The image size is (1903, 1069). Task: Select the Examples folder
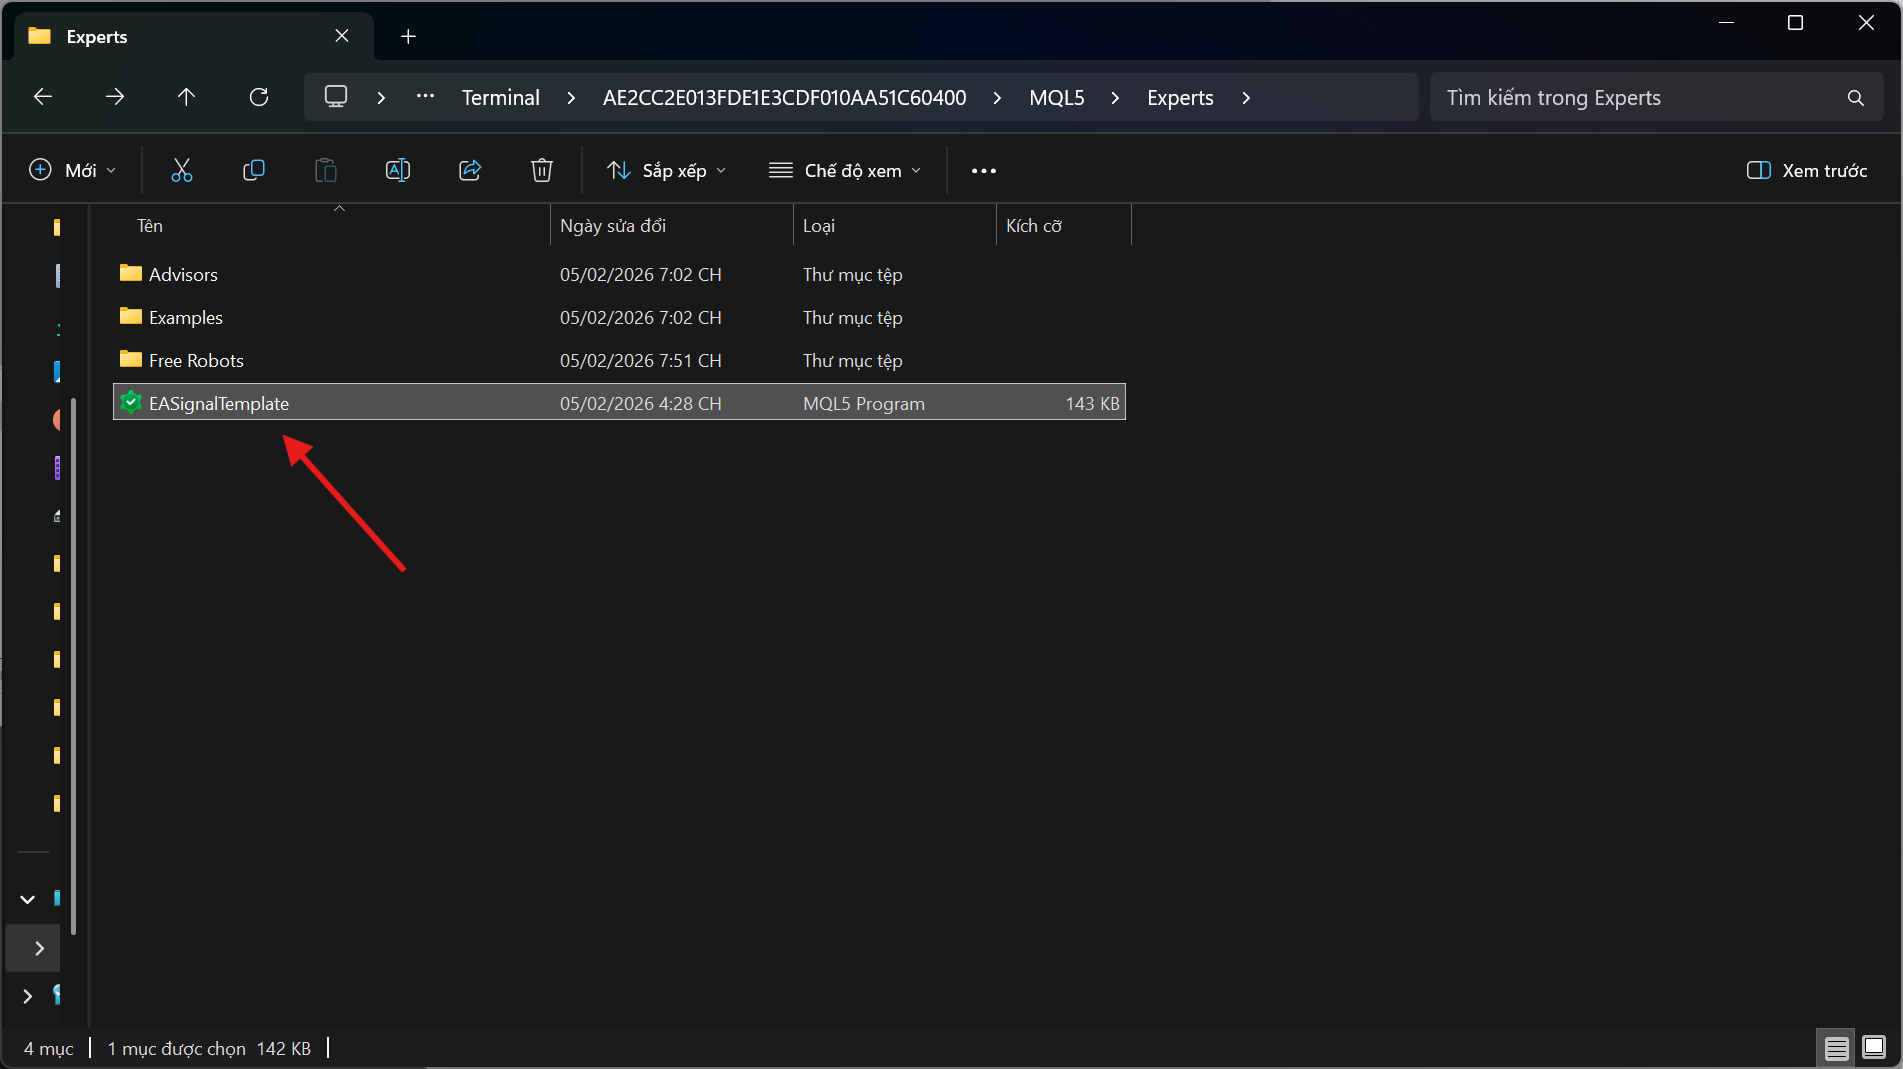coord(619,317)
